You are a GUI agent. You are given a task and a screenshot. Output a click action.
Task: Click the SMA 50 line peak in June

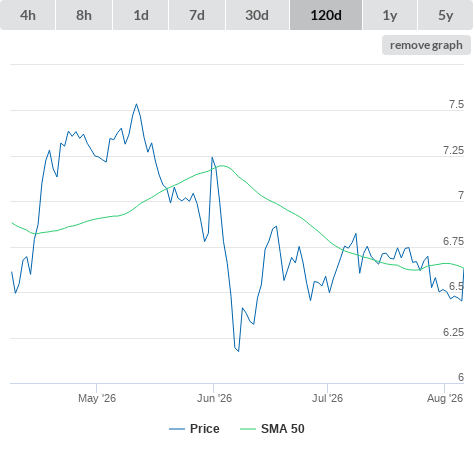point(222,166)
